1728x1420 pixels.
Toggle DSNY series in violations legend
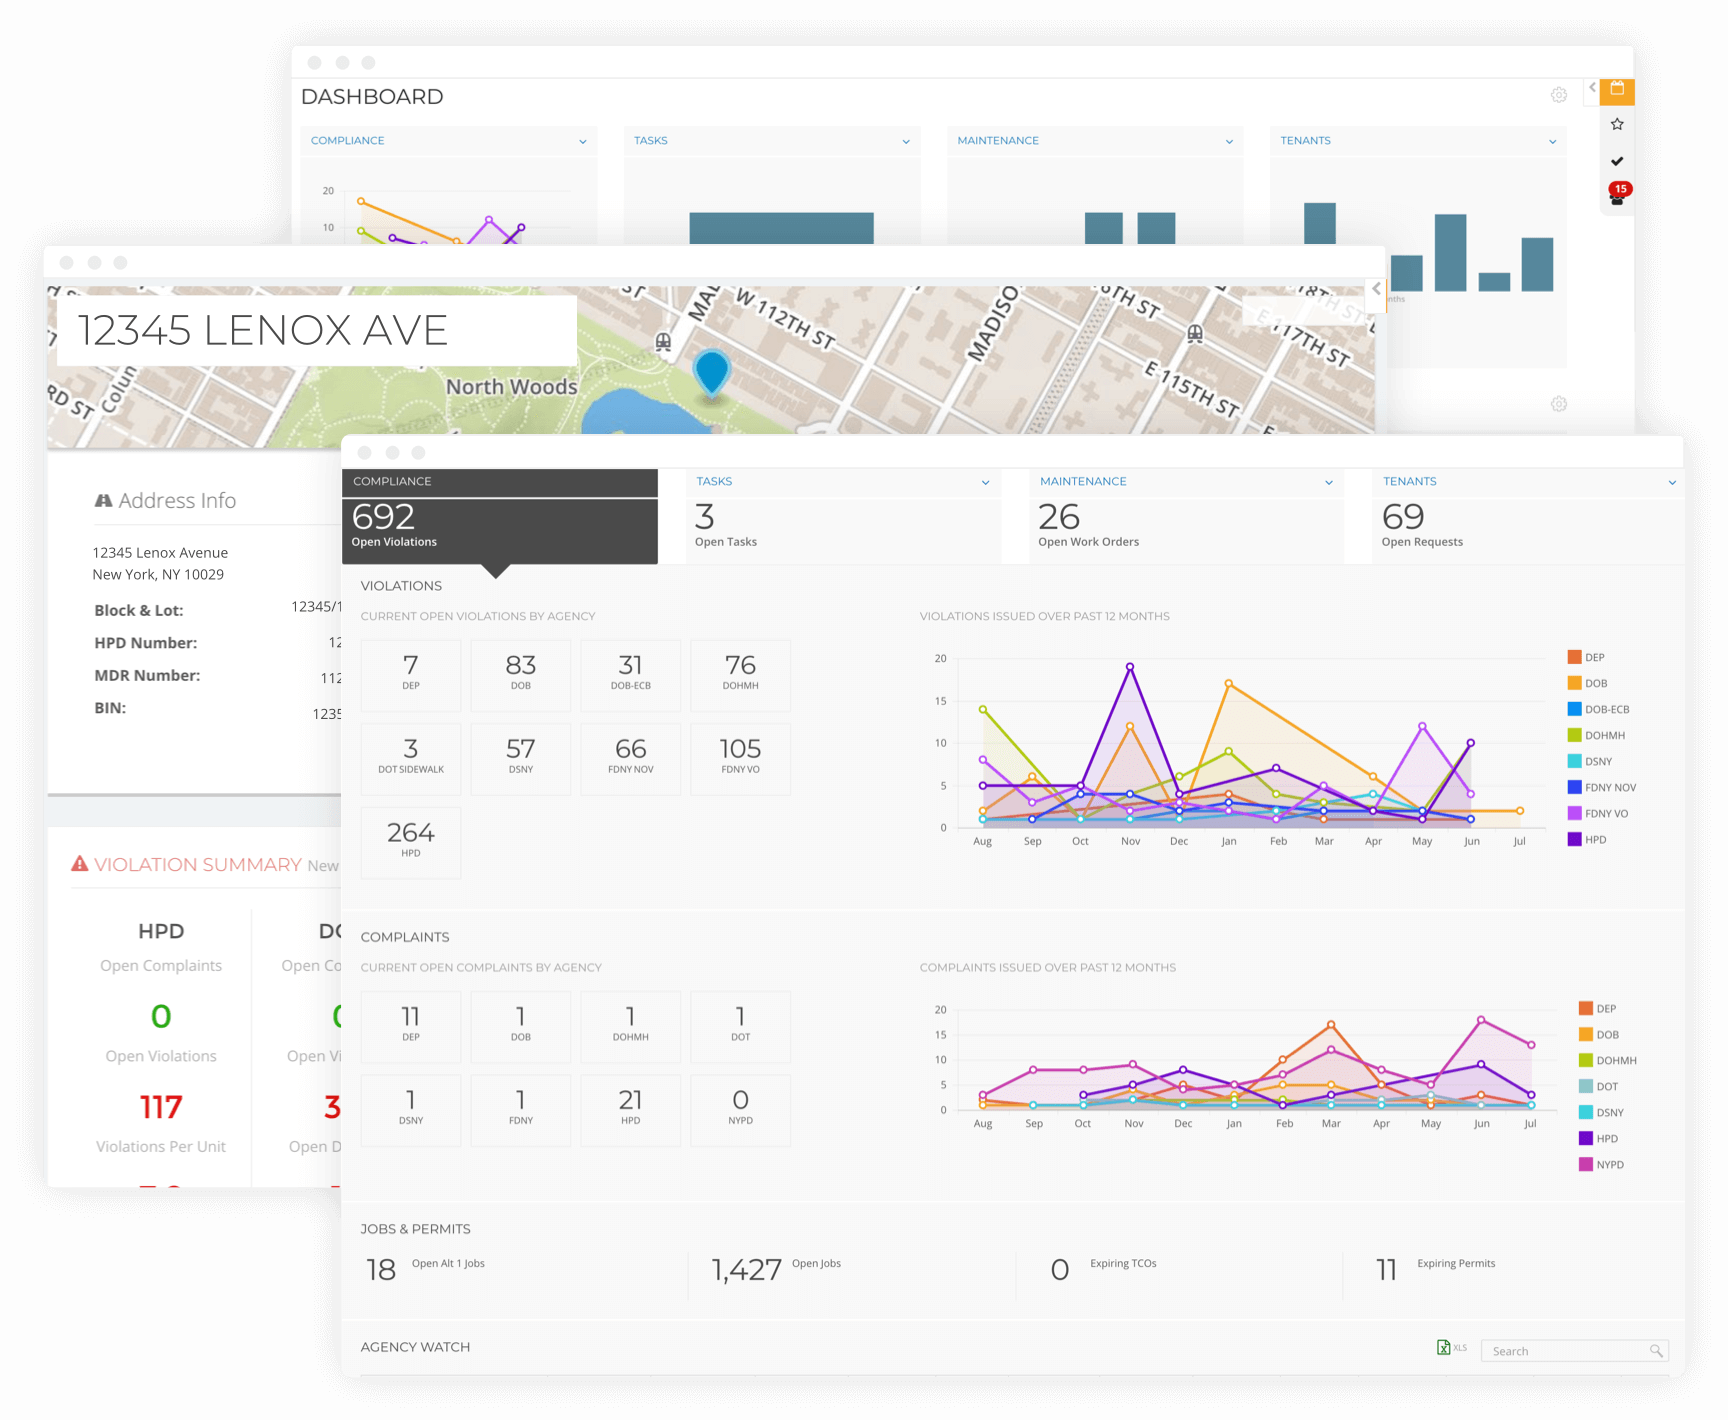(1590, 761)
